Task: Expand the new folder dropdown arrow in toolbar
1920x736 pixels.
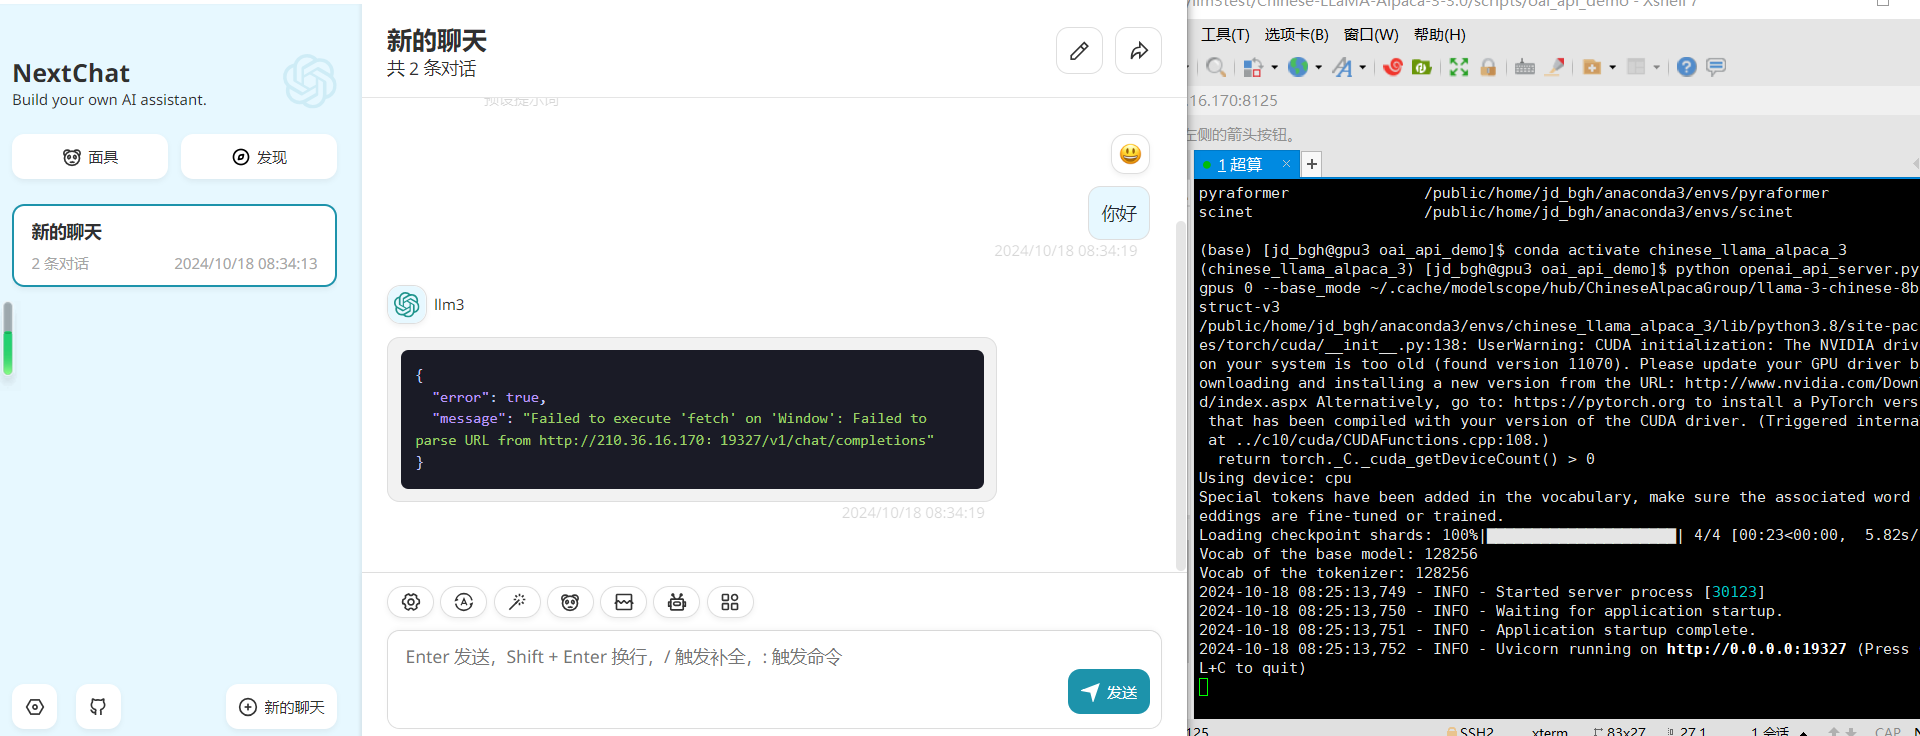Action: tap(1612, 68)
